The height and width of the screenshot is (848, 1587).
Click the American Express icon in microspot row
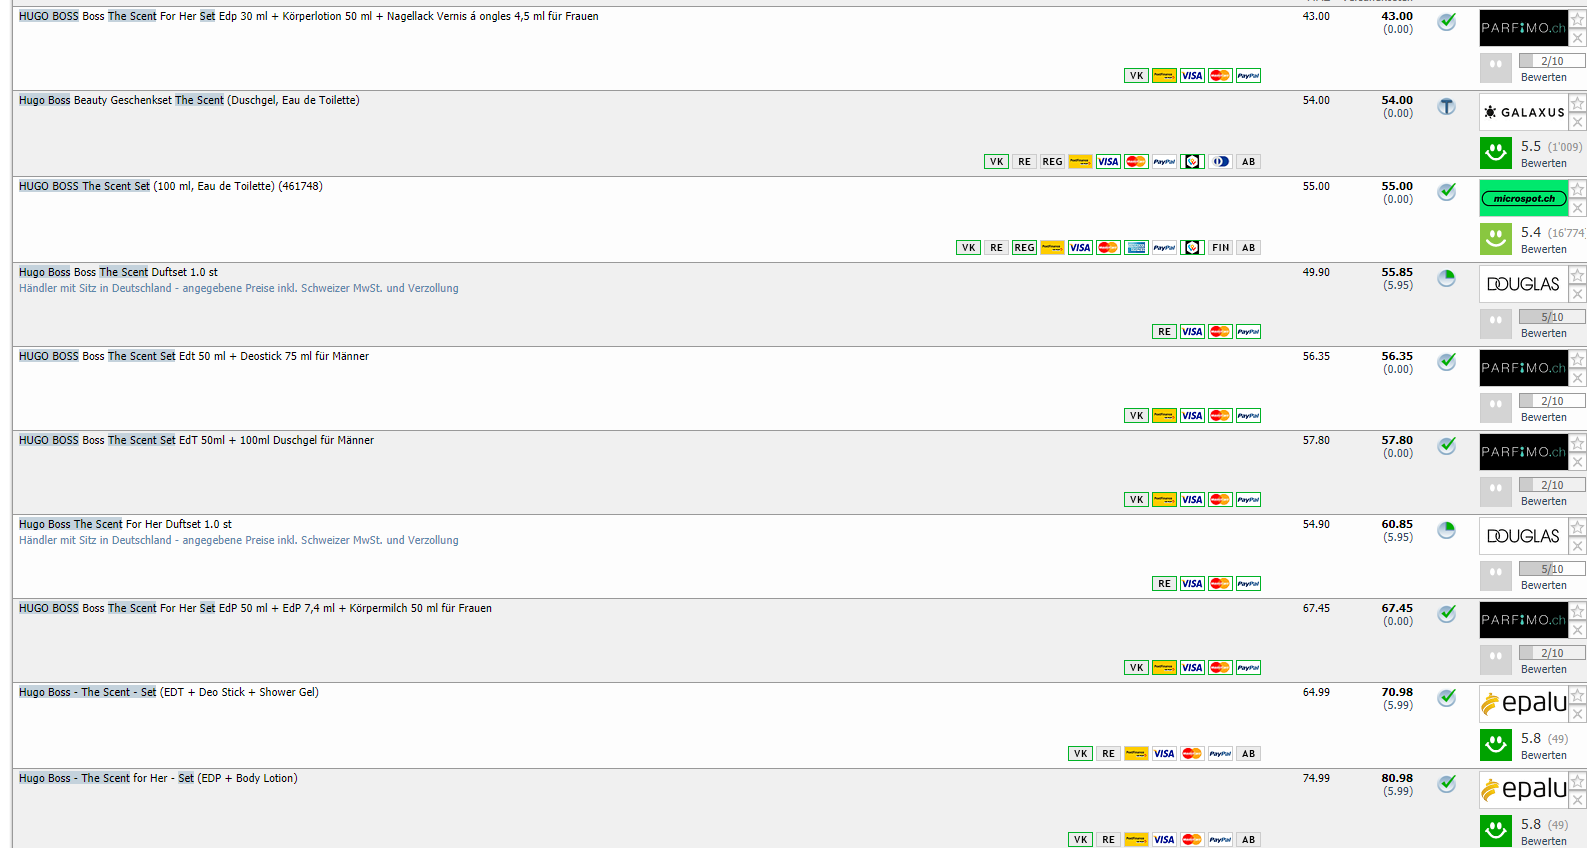(1136, 248)
